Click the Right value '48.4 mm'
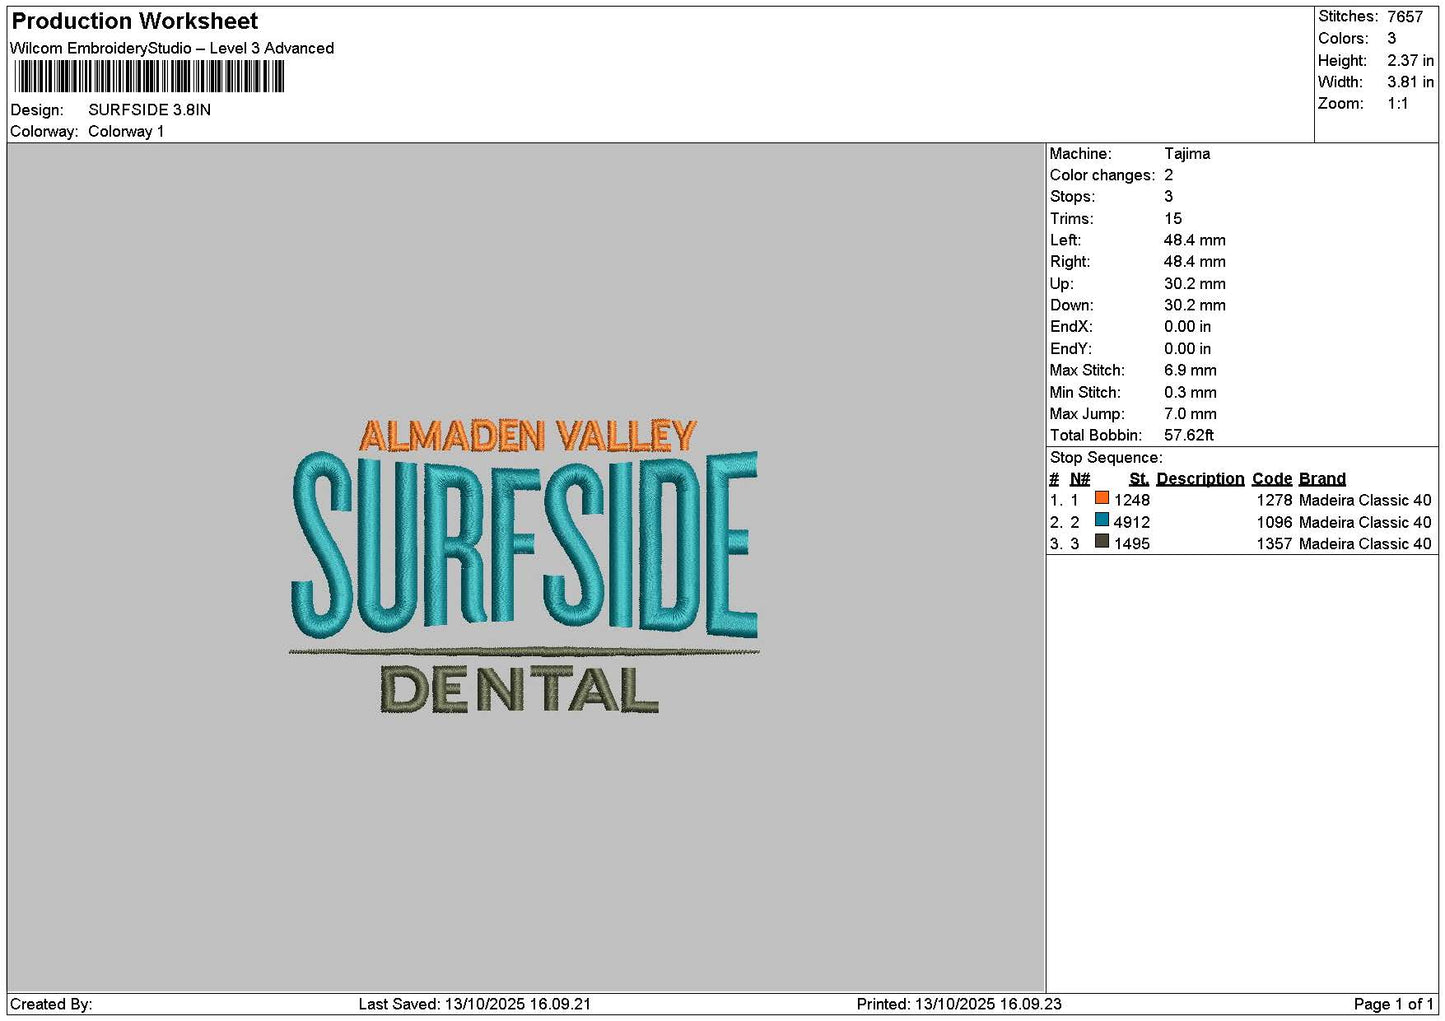1445x1021 pixels. (x=1195, y=262)
